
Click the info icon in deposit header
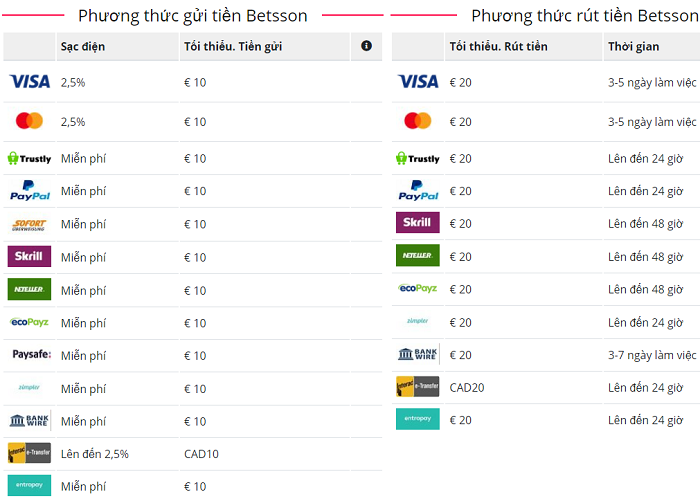click(x=366, y=46)
